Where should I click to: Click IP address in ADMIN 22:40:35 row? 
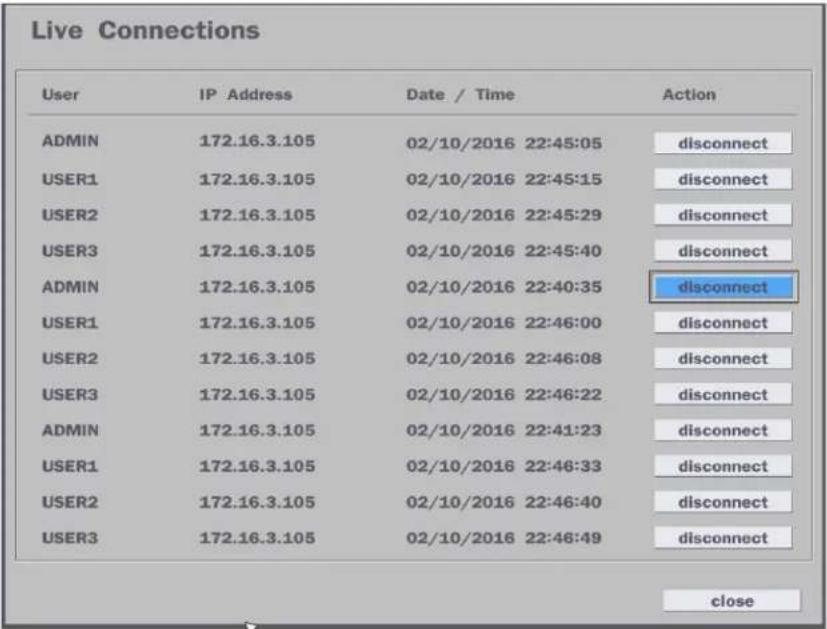coord(257,287)
